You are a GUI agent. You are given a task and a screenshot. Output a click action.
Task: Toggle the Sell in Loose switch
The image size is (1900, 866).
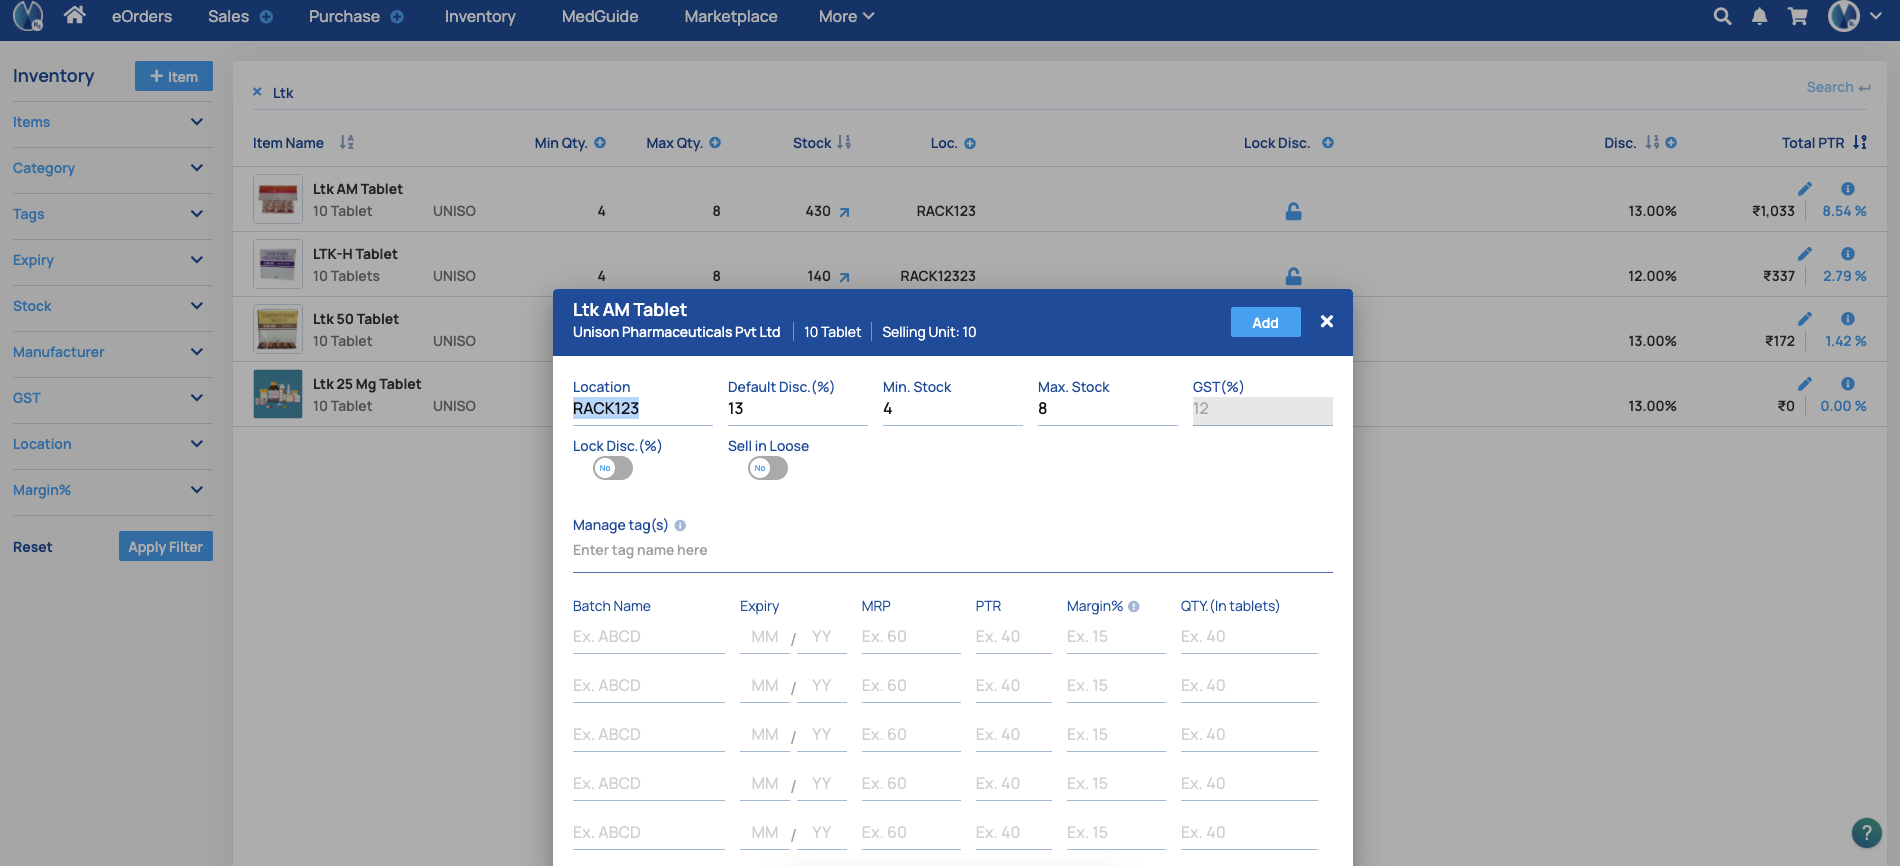(768, 468)
